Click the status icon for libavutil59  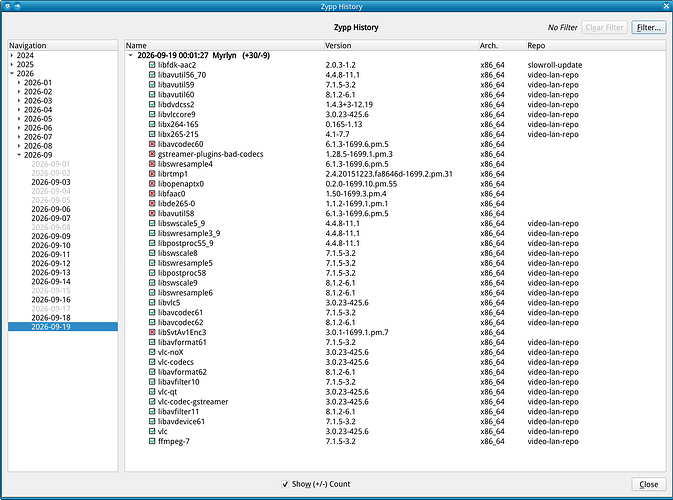[x=152, y=85]
